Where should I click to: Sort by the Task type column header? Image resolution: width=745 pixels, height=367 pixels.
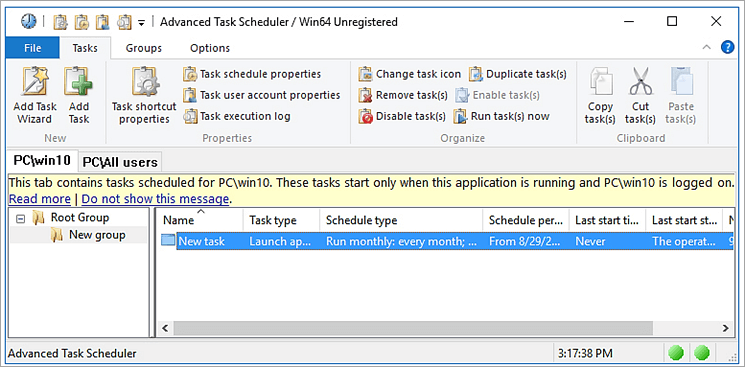(281, 221)
